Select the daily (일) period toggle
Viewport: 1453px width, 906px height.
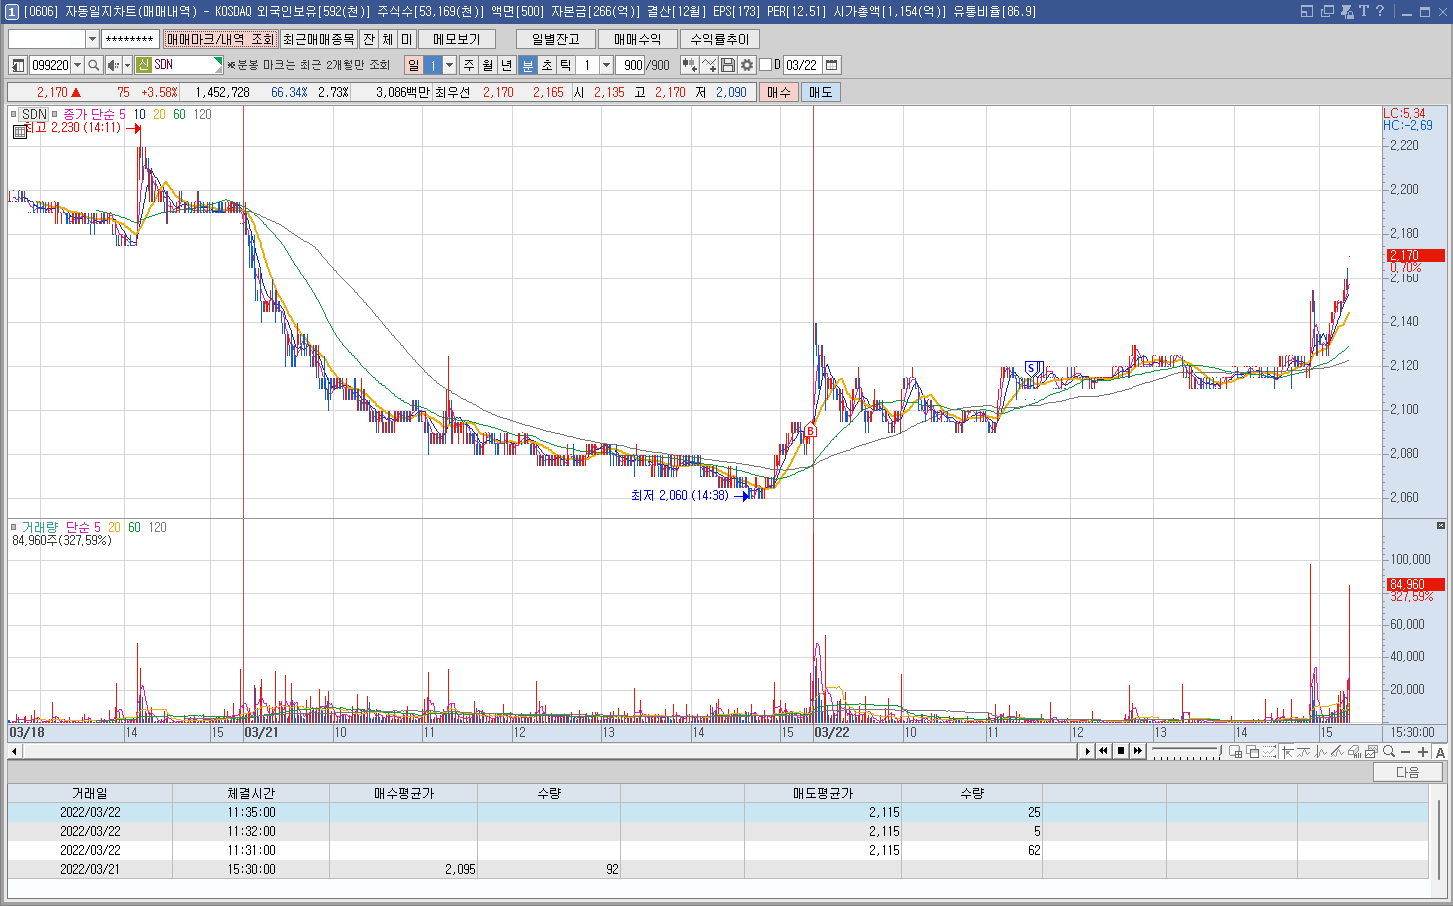[x=413, y=65]
